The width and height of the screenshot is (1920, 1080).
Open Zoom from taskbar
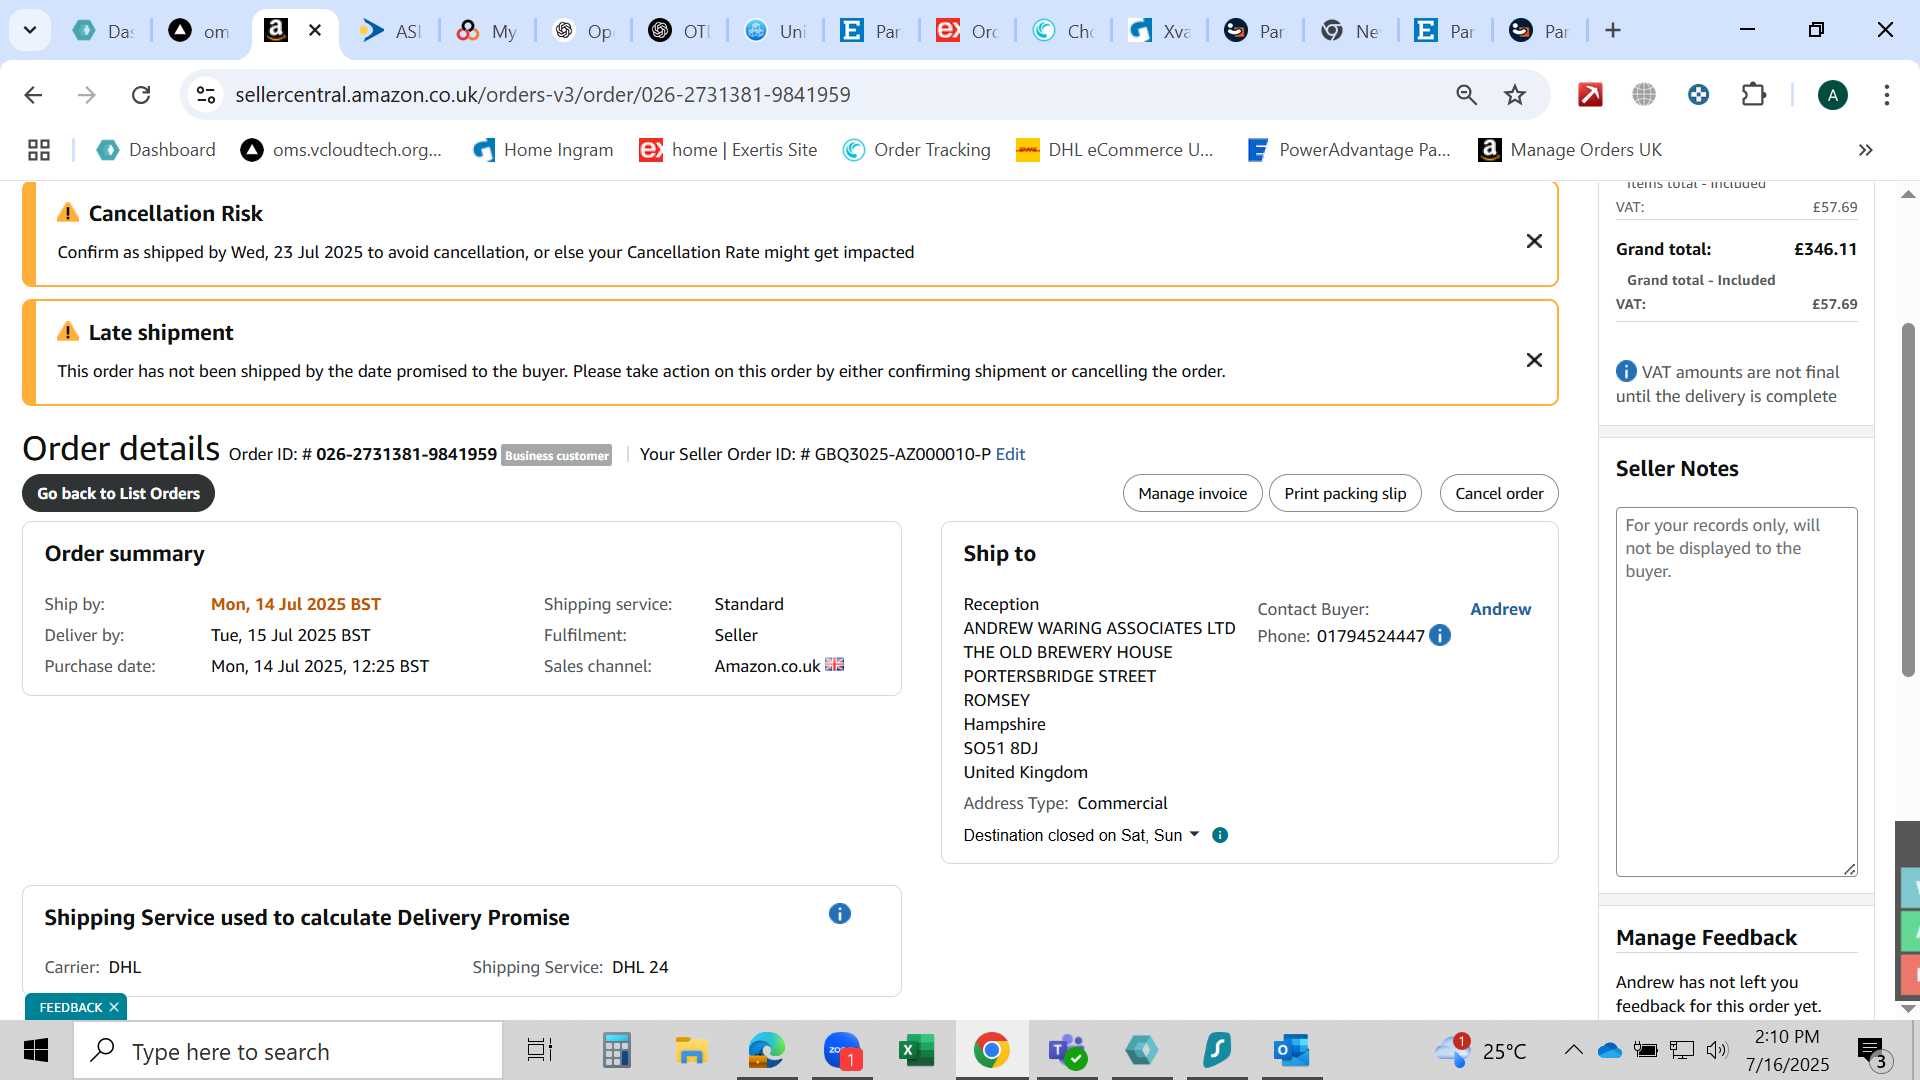tap(842, 1051)
